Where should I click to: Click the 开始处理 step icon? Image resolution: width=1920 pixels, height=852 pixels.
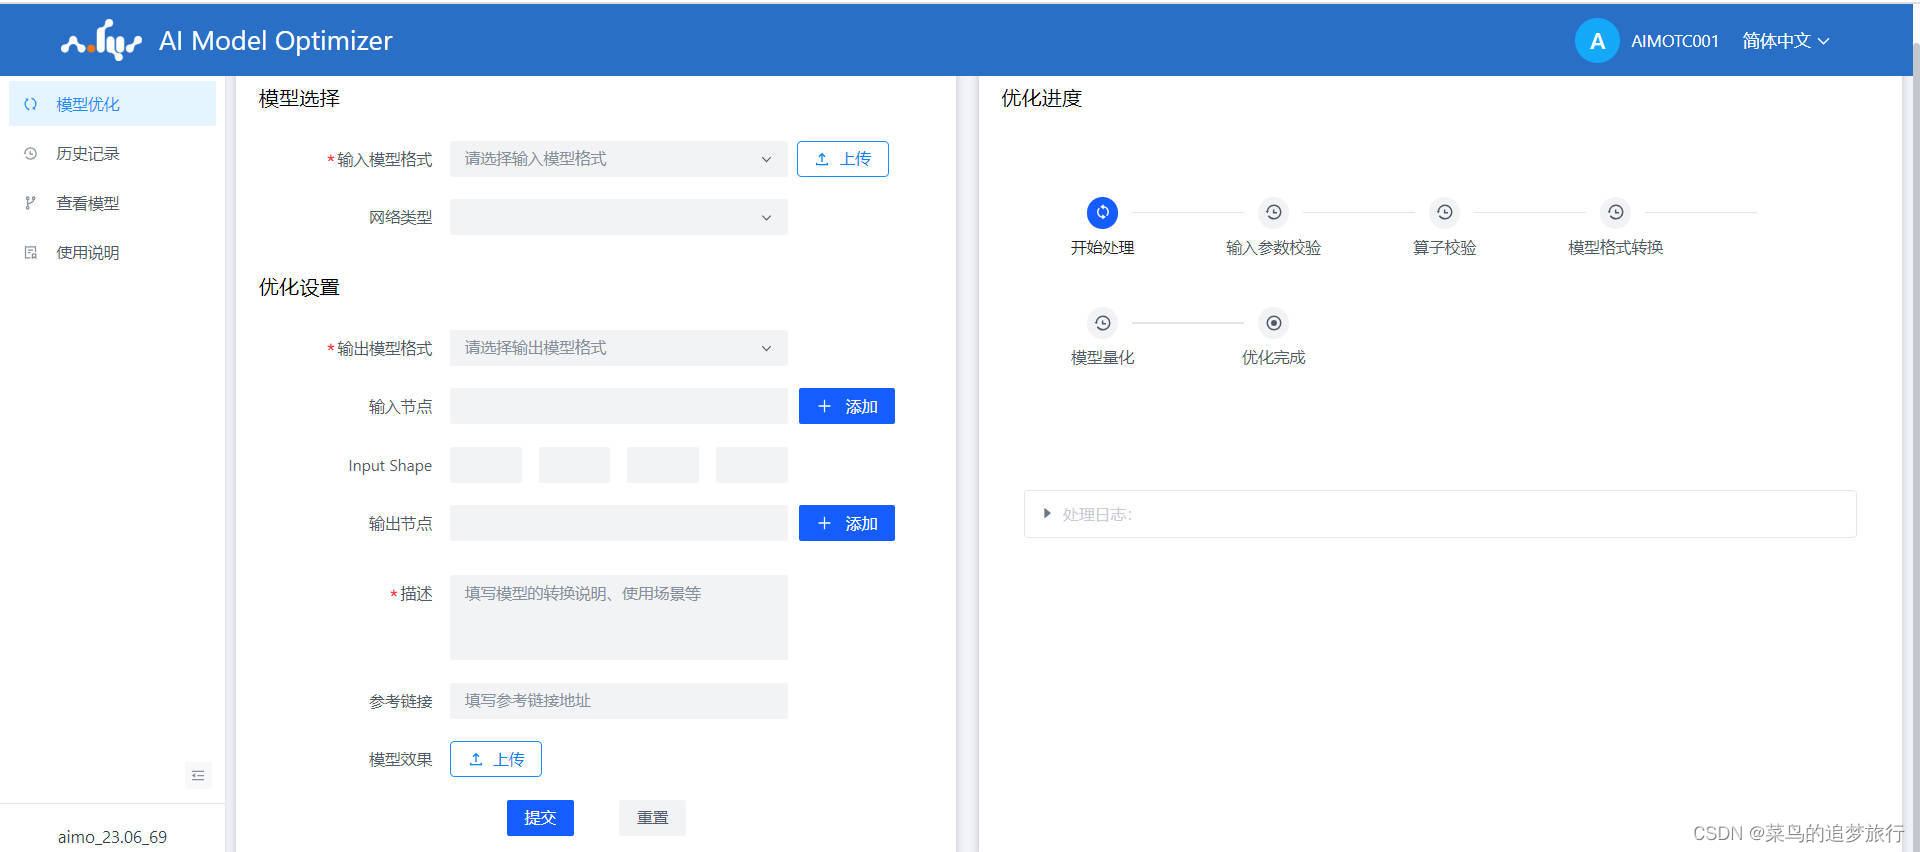(1102, 212)
